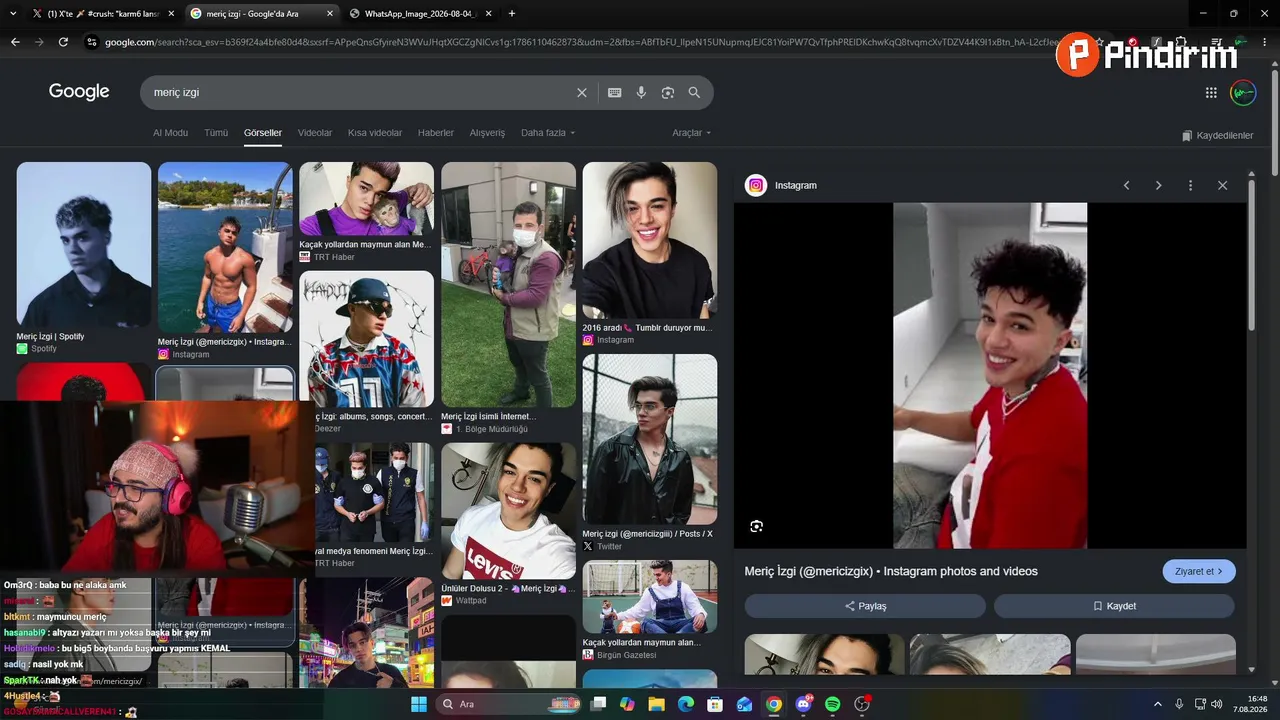Screen dimensions: 1280x720
Task: Close the Instagram image preview panel
Action: coord(1222,185)
